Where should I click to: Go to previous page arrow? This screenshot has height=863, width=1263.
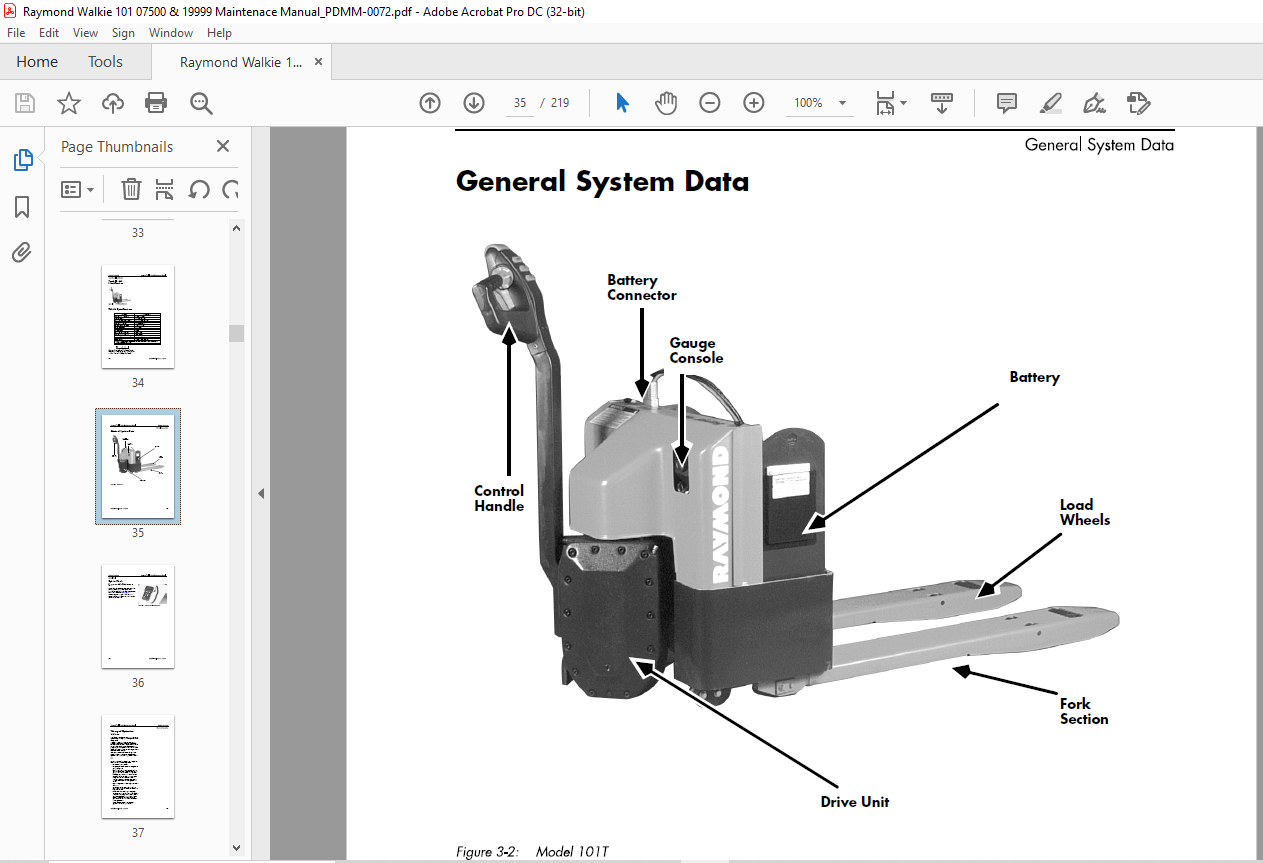tap(430, 103)
